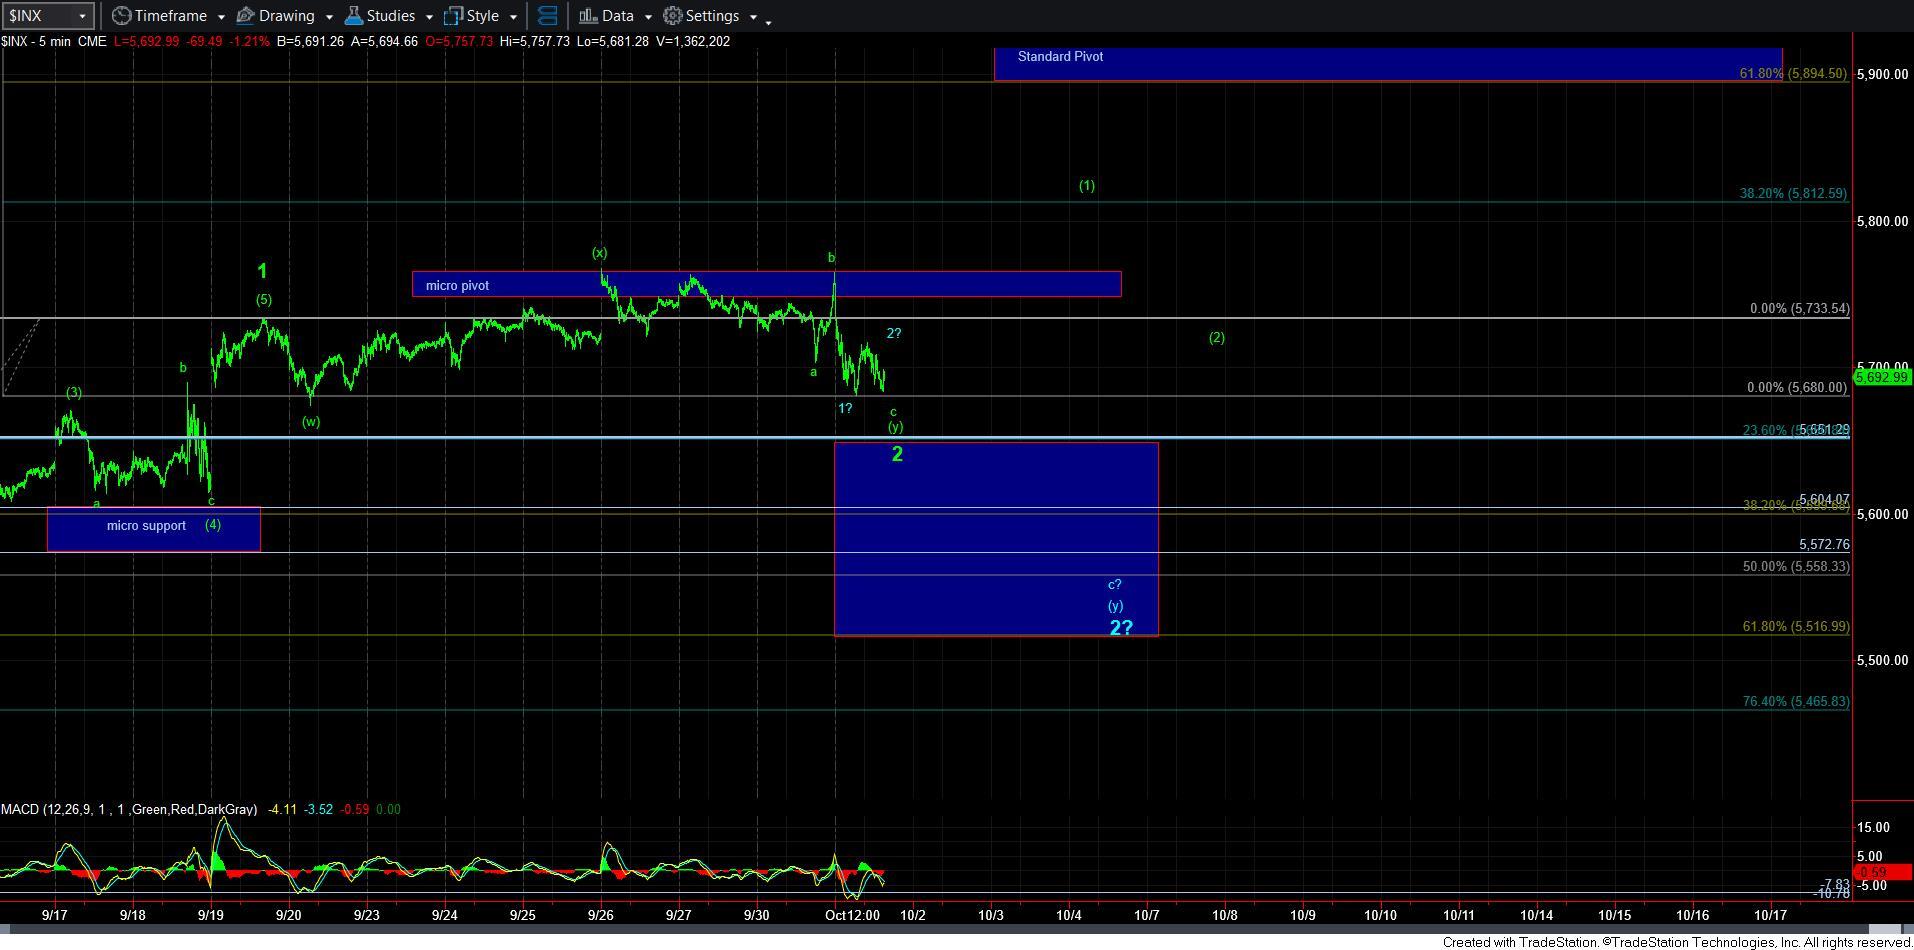The width and height of the screenshot is (1914, 950).
Task: Click the Timeframe clock icon
Action: point(121,16)
